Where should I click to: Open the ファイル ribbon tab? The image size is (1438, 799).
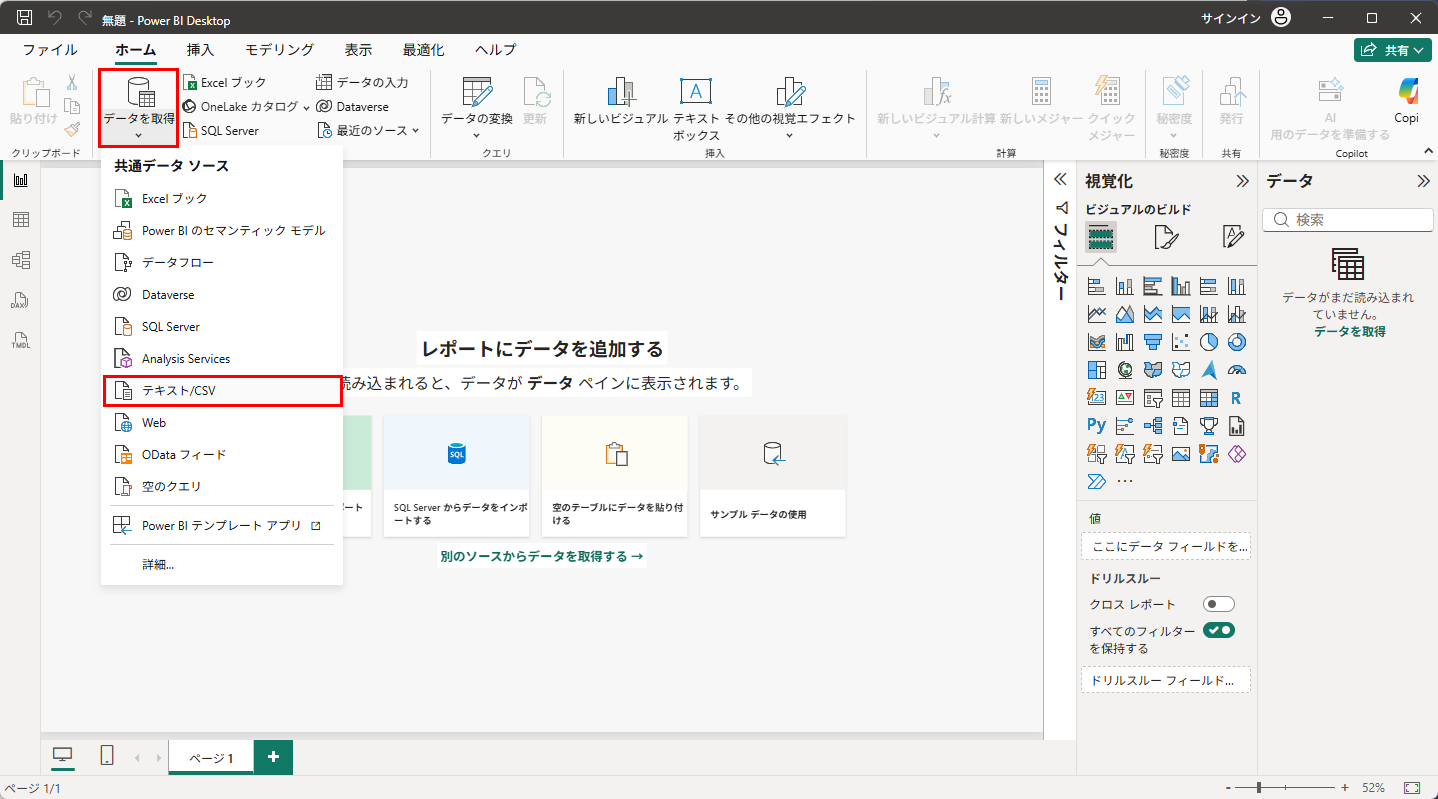[x=50, y=50]
